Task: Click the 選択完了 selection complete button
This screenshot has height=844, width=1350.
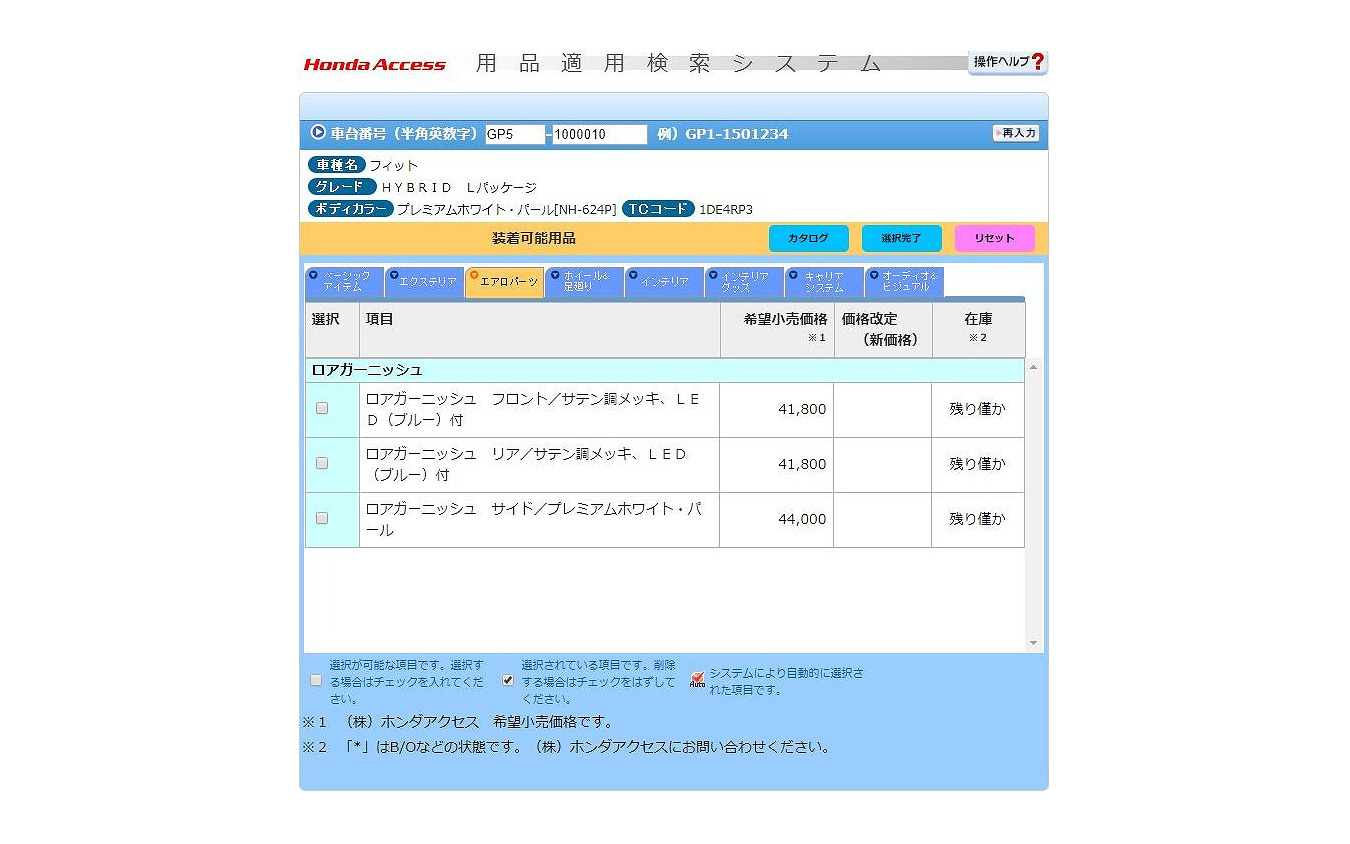Action: pos(902,238)
